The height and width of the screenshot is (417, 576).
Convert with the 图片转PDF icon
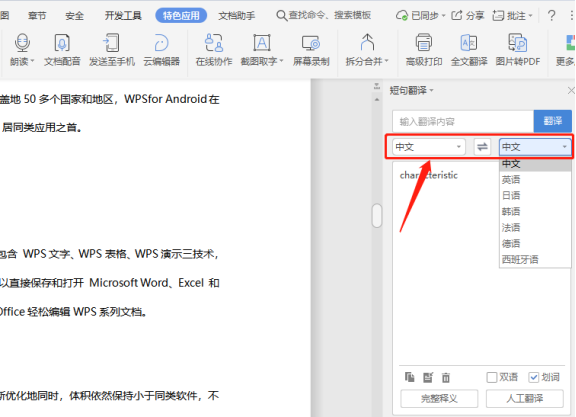point(518,43)
